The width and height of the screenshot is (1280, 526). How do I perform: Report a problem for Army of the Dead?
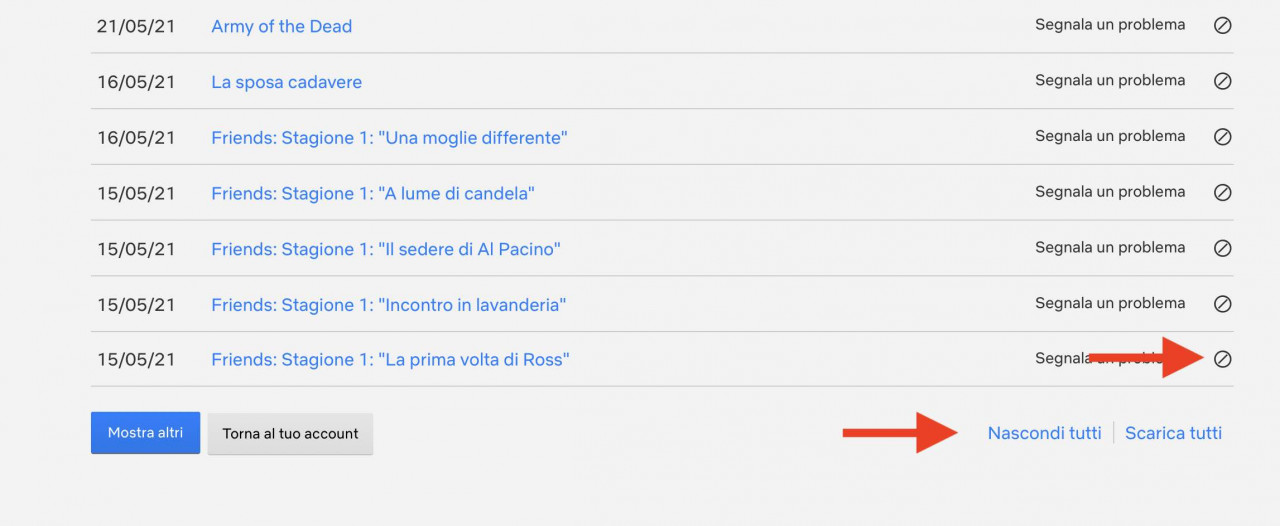click(x=1110, y=25)
